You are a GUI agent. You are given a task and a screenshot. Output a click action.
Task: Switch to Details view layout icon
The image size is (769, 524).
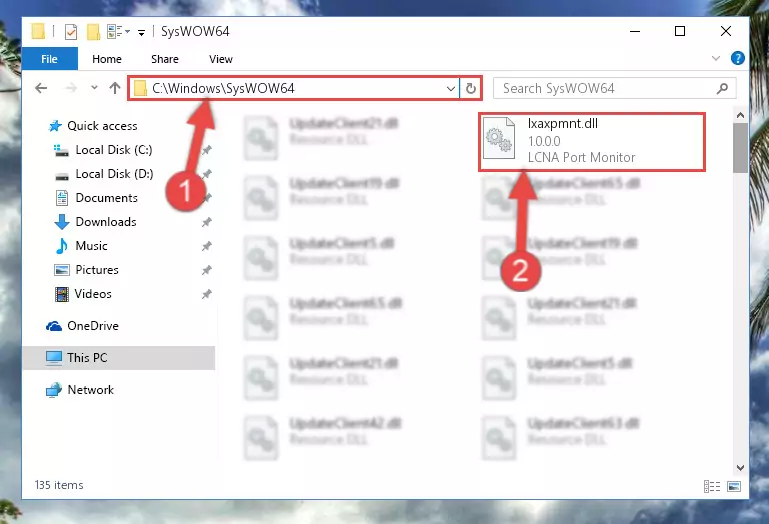pos(712,486)
